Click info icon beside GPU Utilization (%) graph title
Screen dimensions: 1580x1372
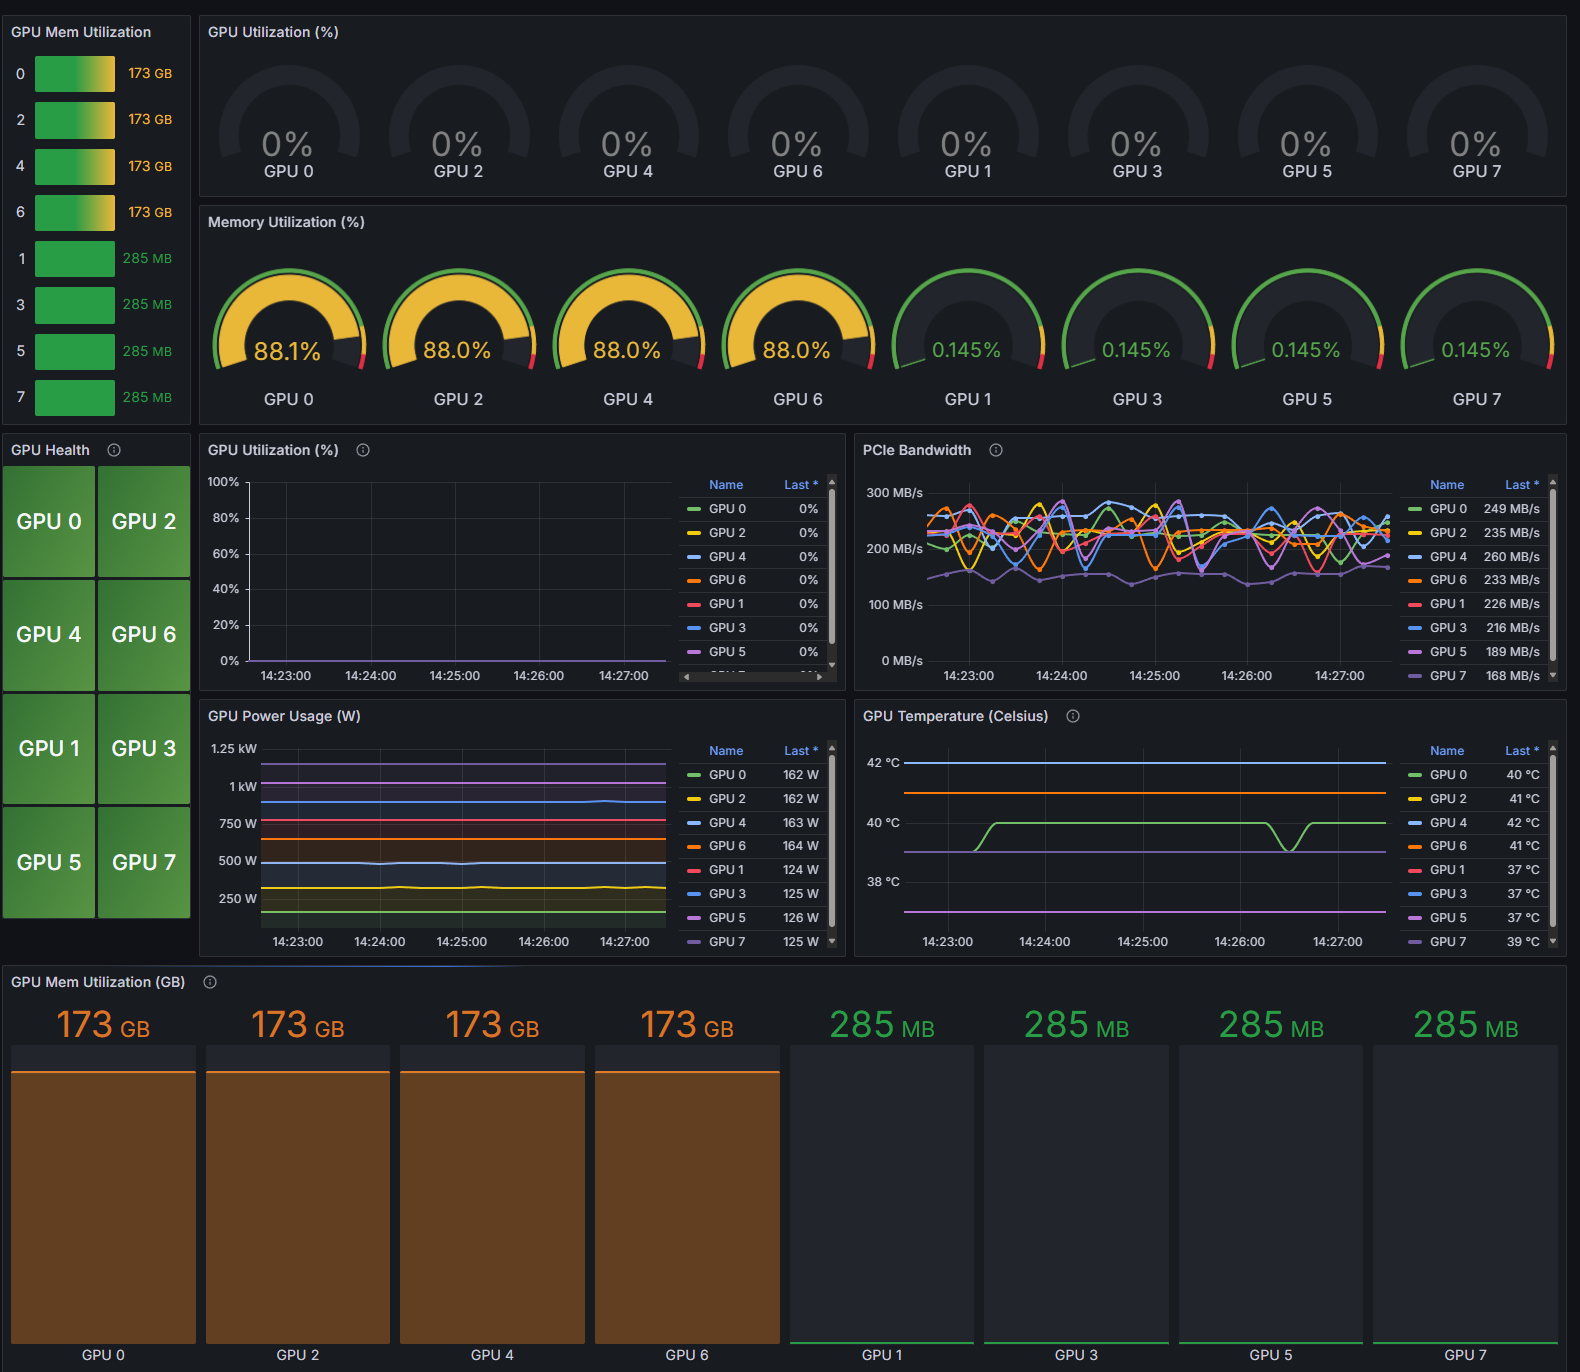coord(363,450)
